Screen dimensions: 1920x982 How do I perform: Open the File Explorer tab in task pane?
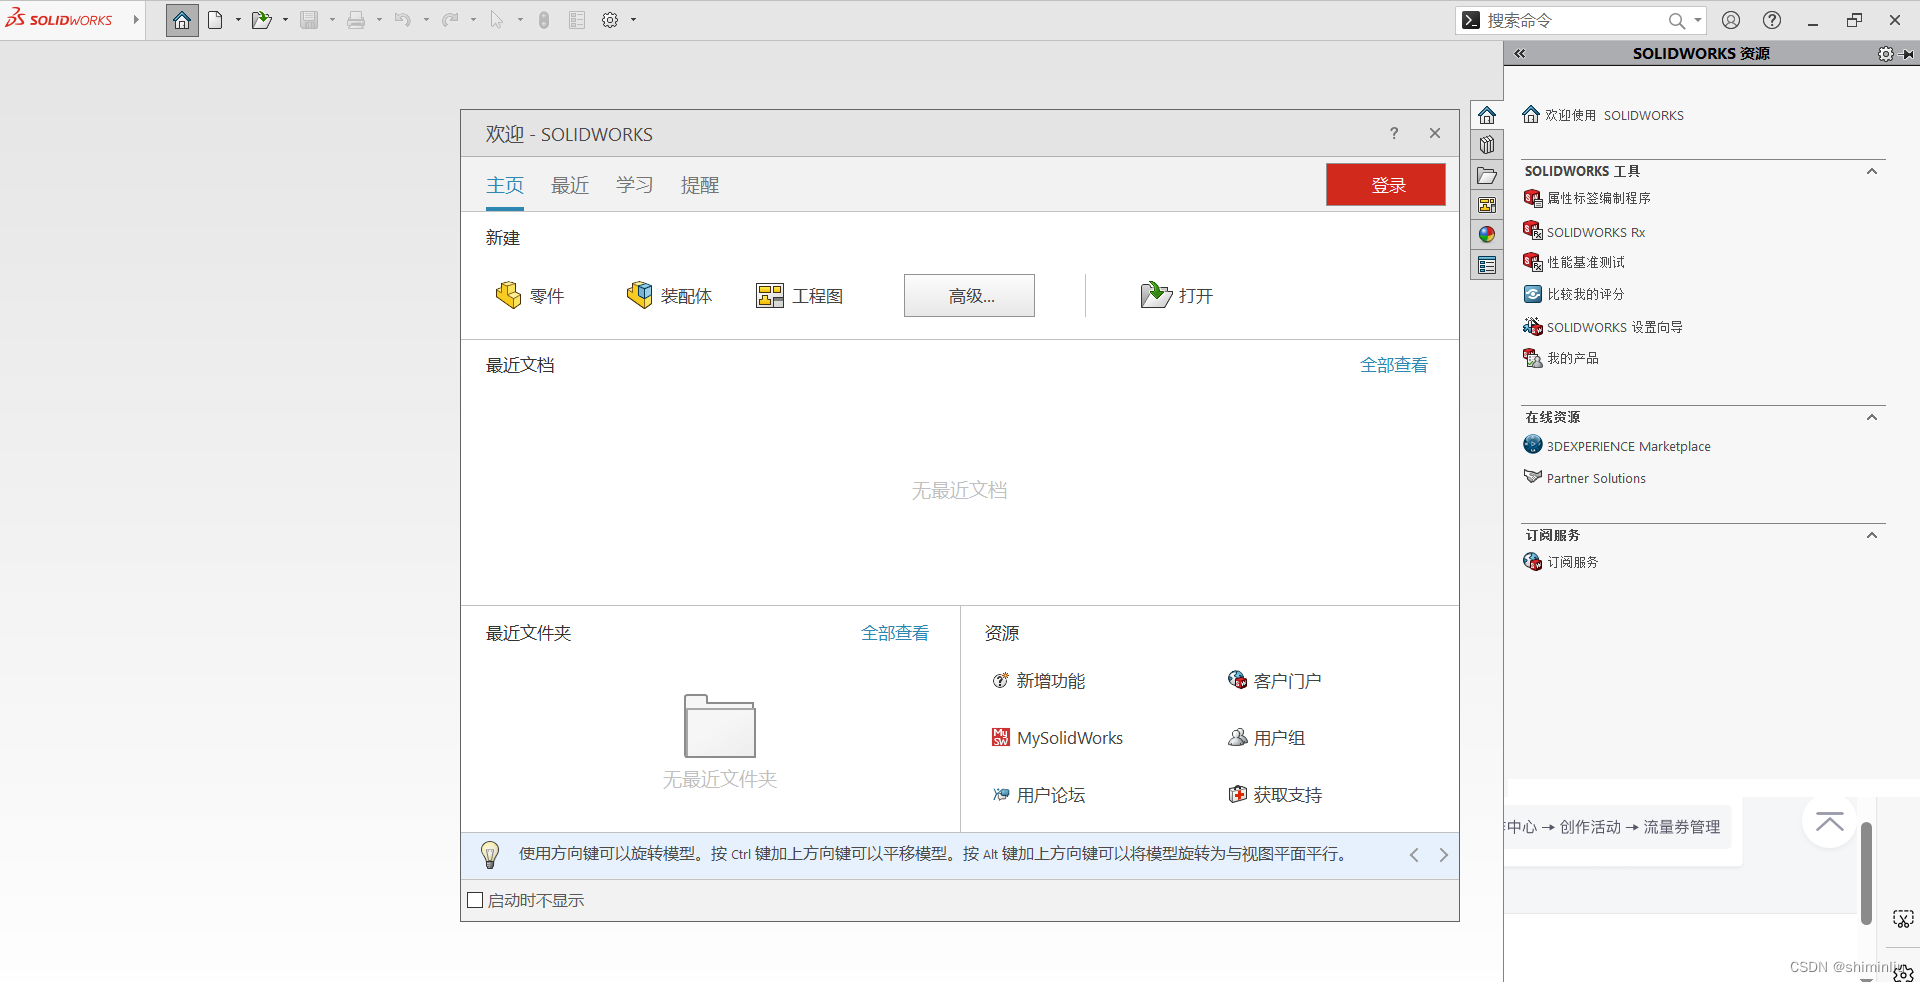pos(1487,175)
